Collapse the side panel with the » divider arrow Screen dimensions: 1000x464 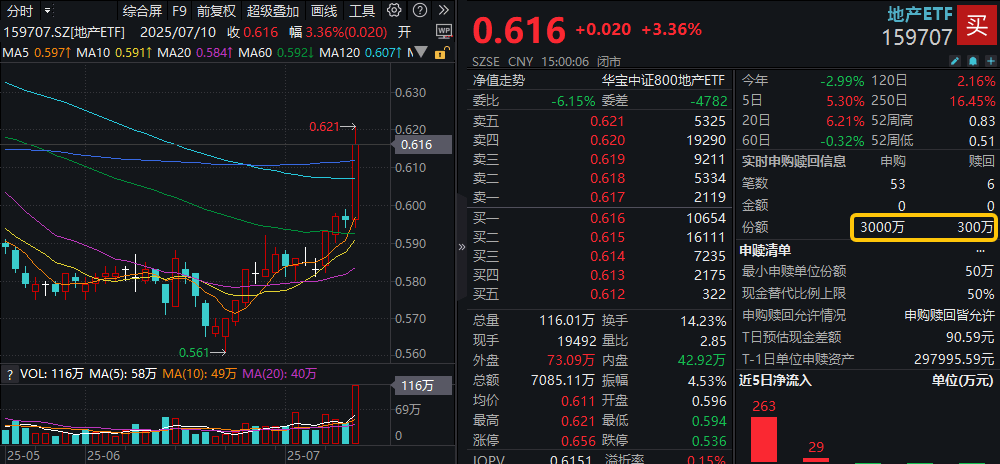tap(462, 247)
